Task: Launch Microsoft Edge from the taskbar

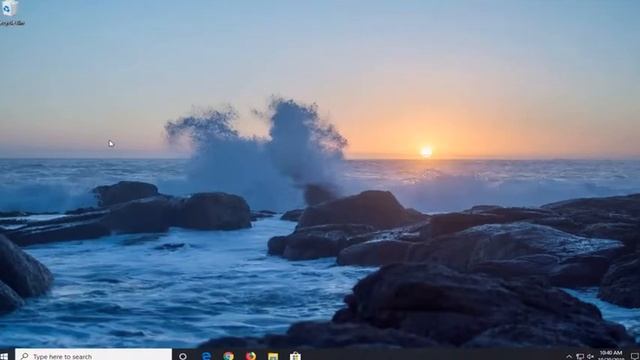Action: tap(207, 356)
